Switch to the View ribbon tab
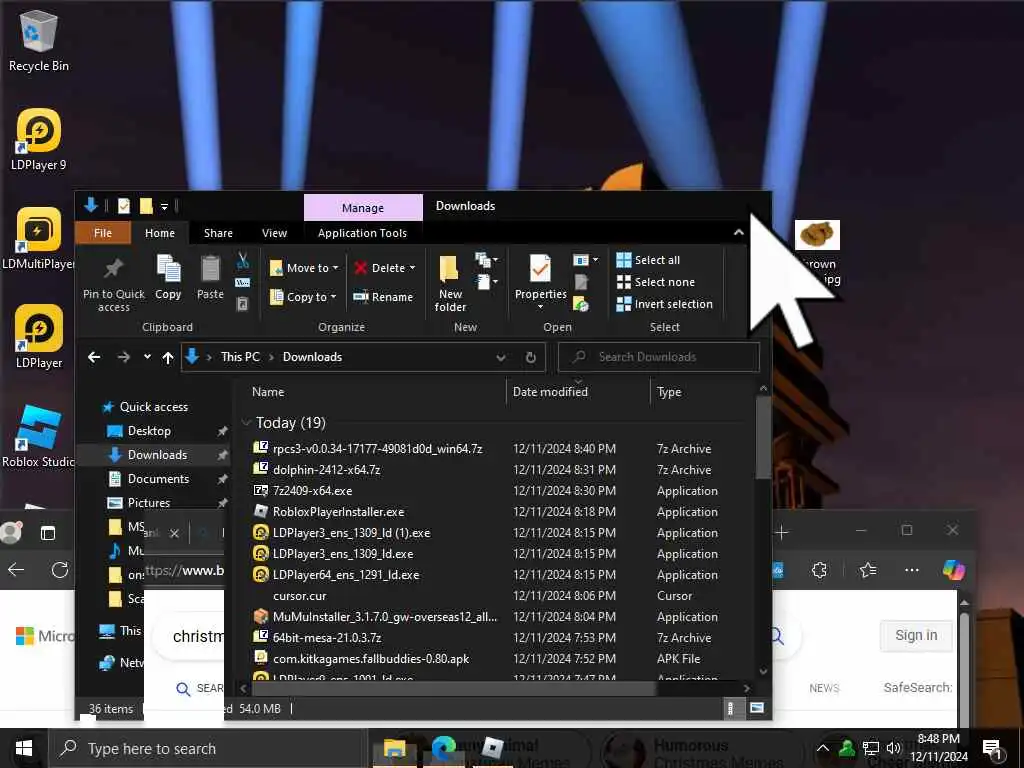 point(274,233)
